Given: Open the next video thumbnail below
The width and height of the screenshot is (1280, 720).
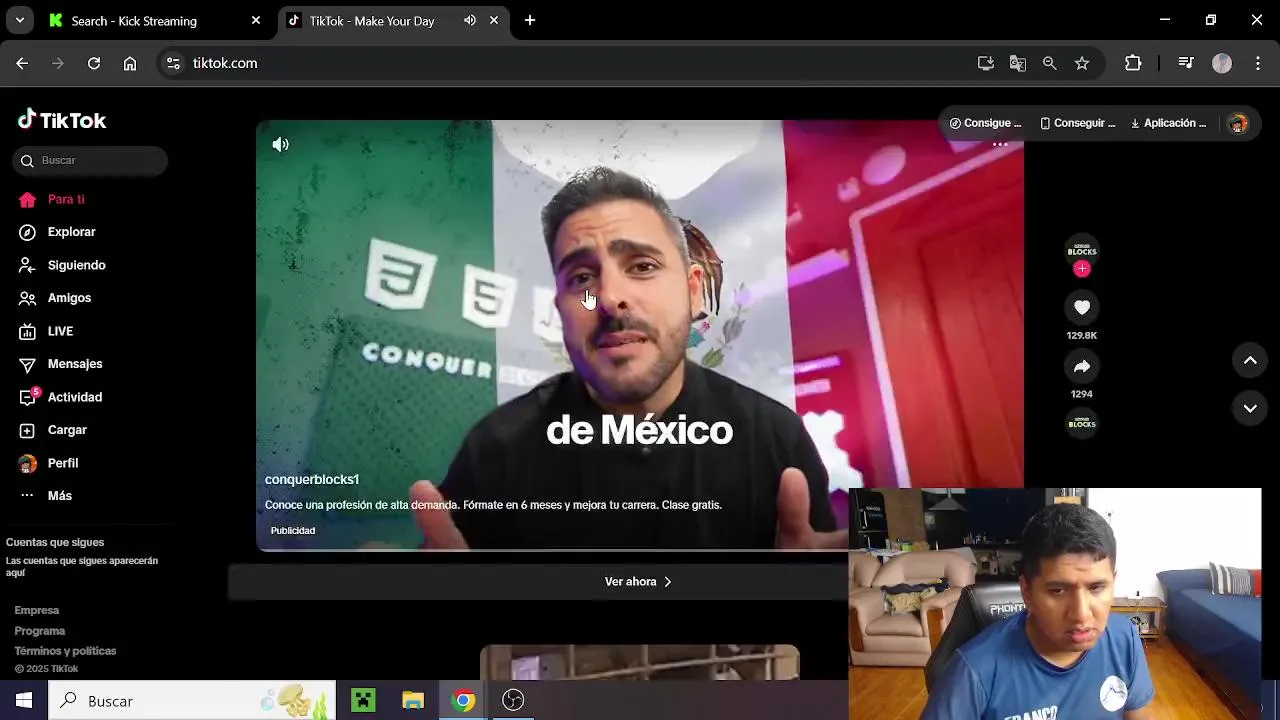Looking at the screenshot, I should [640, 663].
